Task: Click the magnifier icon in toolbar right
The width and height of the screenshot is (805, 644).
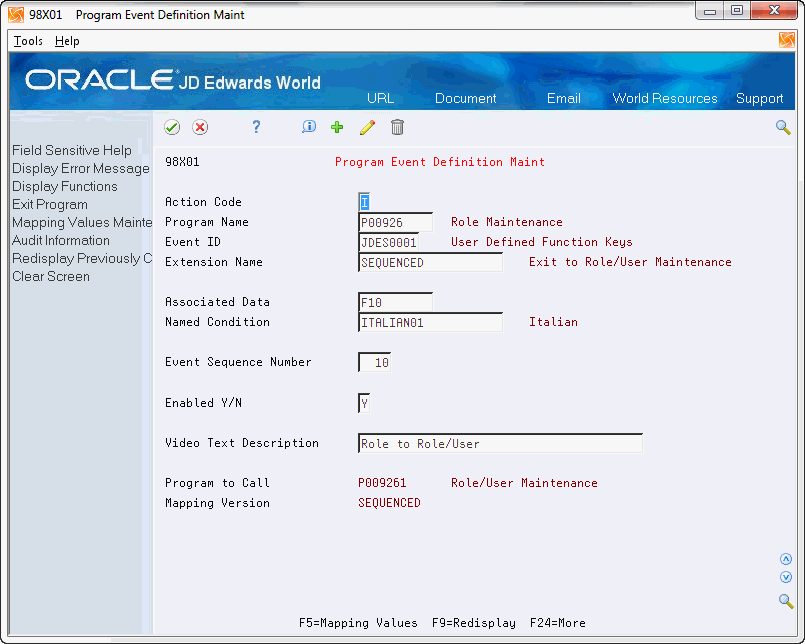Action: click(783, 127)
